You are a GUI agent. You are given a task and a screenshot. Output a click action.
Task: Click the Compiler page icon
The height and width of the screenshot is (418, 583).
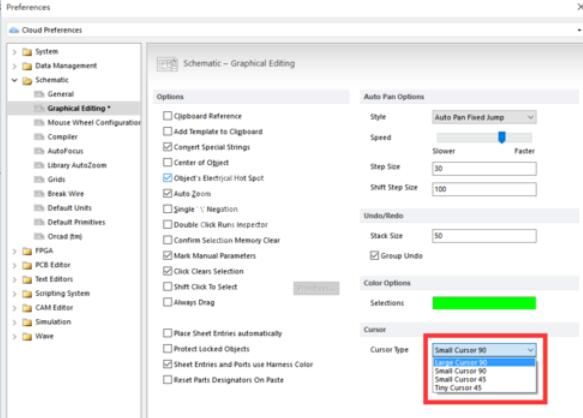pyautogui.click(x=39, y=137)
